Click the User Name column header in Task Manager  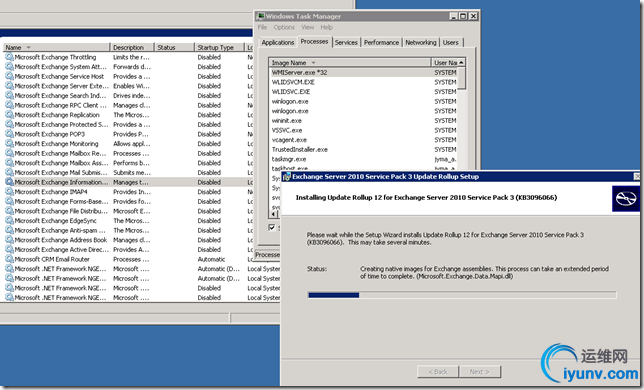point(445,63)
